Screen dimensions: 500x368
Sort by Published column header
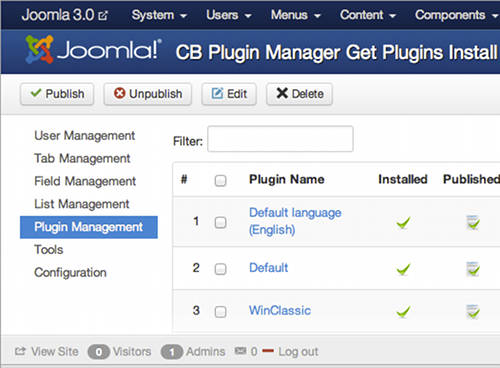click(x=471, y=179)
